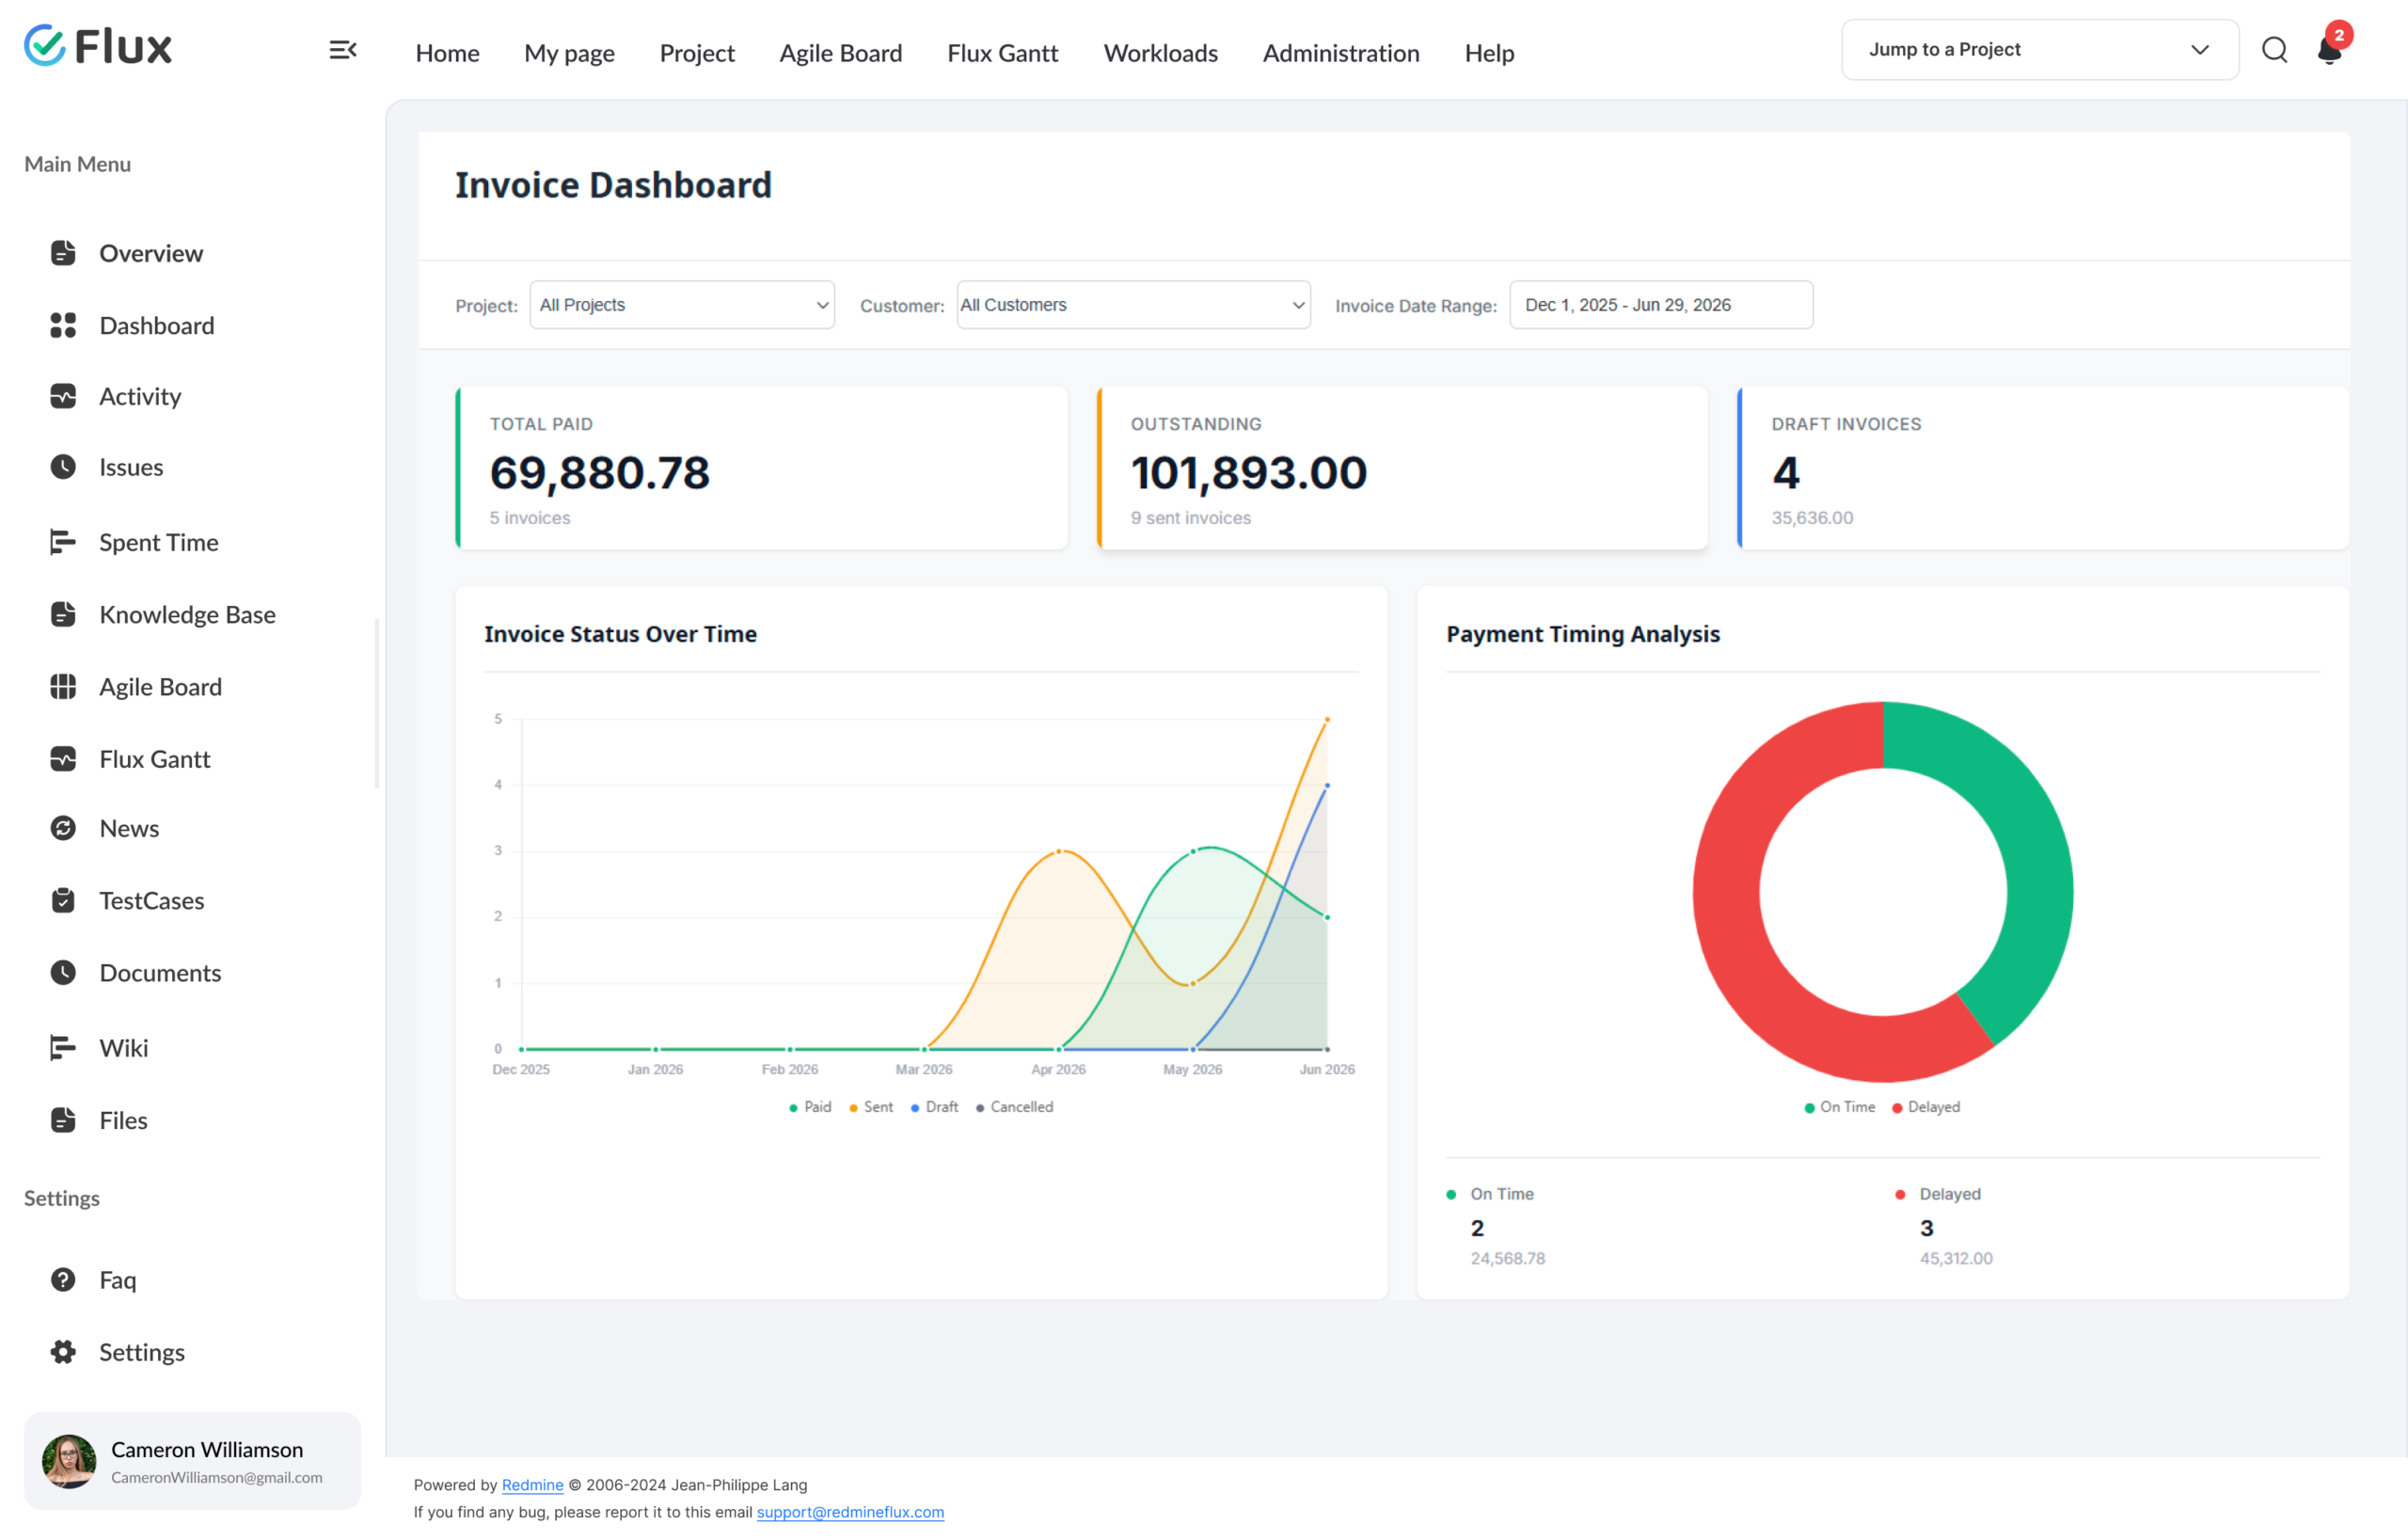Click the Total Paid card
The height and width of the screenshot is (1540, 2408).
pos(761,468)
